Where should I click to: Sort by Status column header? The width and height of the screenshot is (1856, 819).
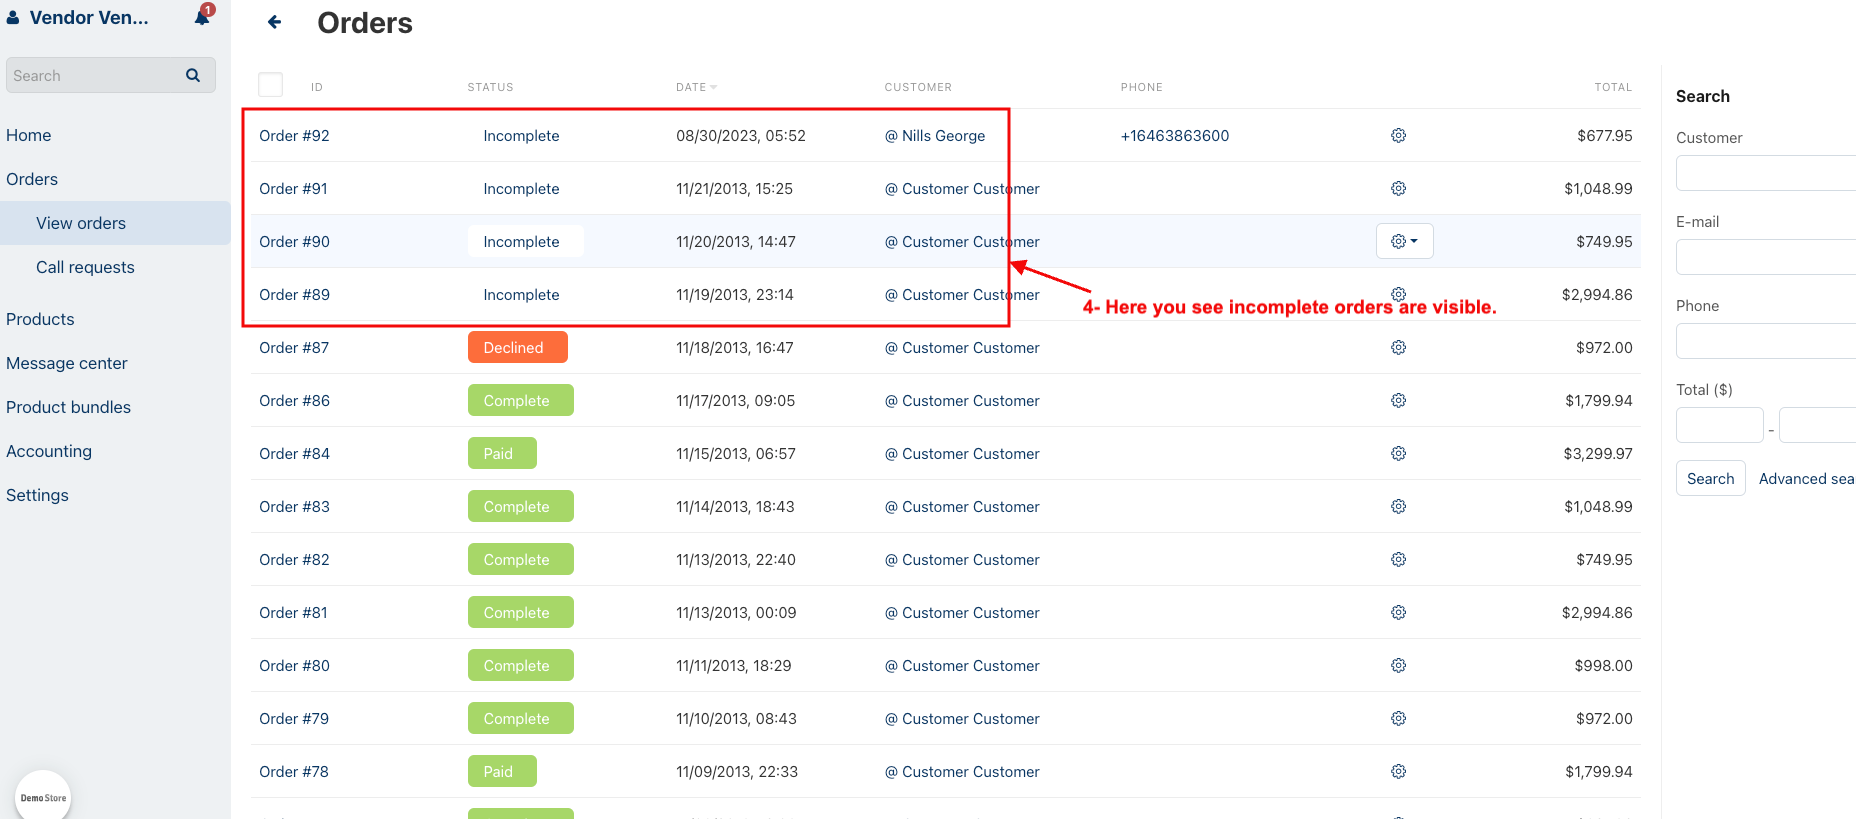tap(490, 87)
